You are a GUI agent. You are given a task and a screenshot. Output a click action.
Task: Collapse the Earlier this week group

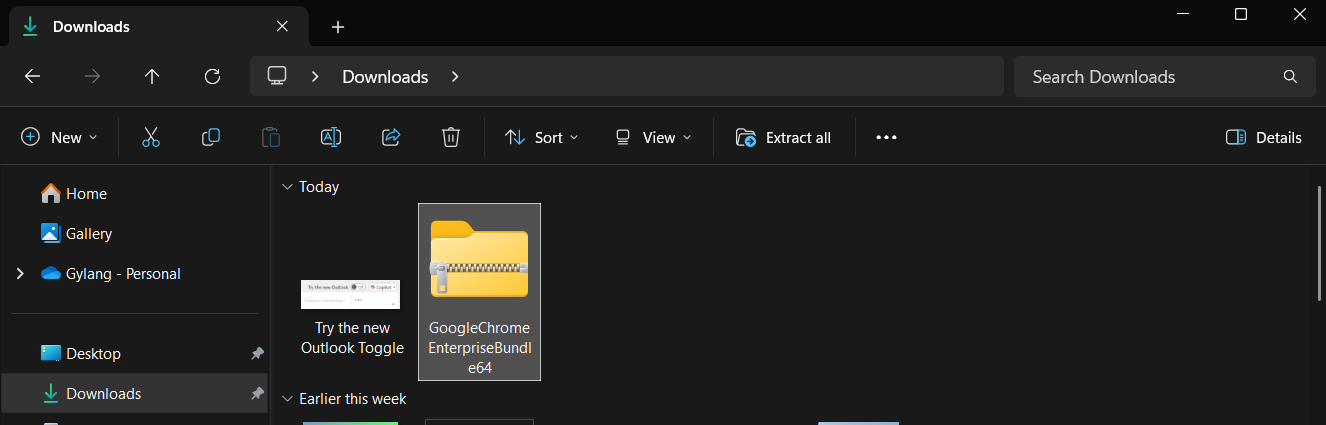pos(288,399)
